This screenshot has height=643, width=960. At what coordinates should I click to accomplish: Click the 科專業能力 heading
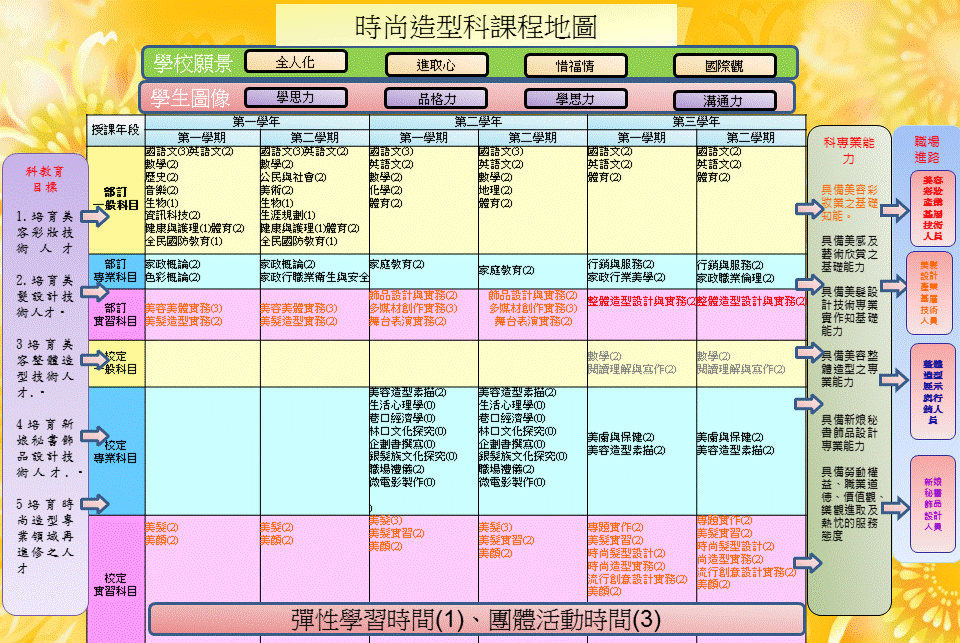(x=849, y=151)
